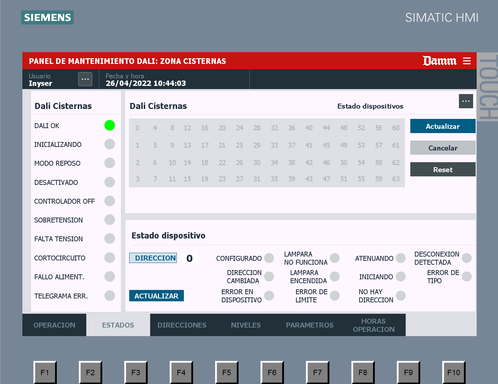Image resolution: width=498 pixels, height=384 pixels.
Task: Push the F1 hardware key
Action: pos(45,372)
